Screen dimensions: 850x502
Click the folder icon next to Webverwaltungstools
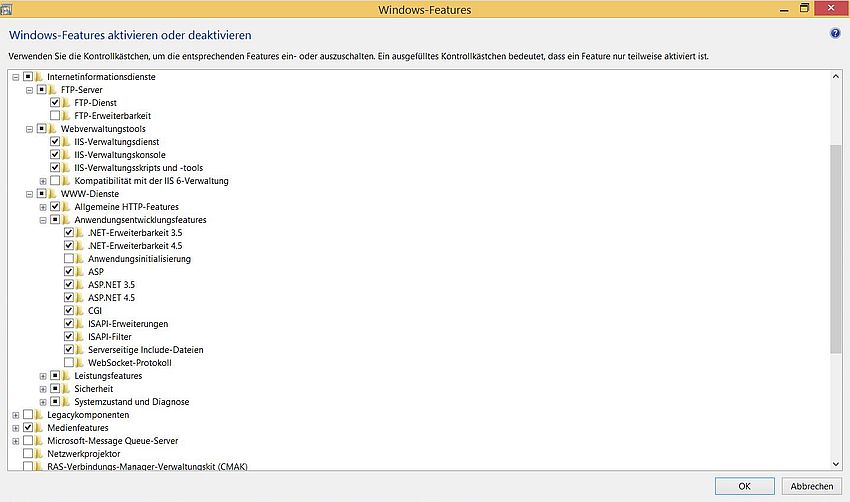point(53,128)
